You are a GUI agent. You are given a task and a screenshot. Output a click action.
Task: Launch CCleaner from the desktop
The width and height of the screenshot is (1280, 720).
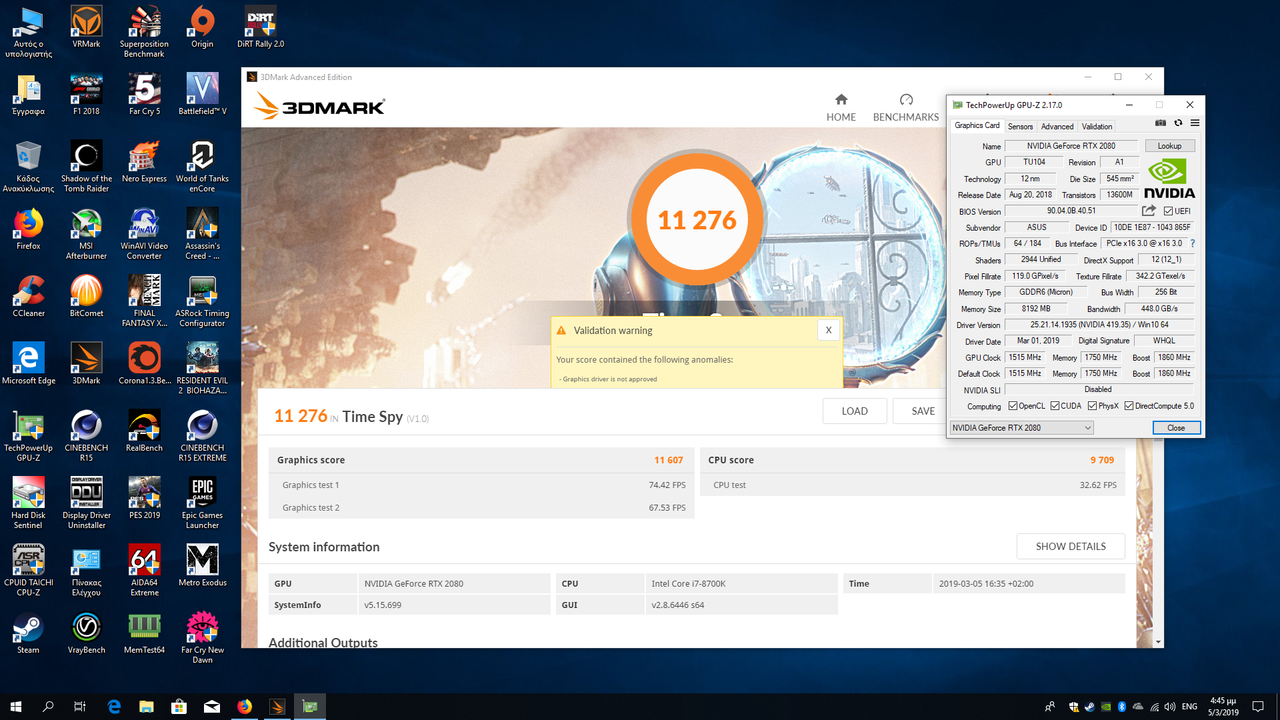click(x=28, y=295)
